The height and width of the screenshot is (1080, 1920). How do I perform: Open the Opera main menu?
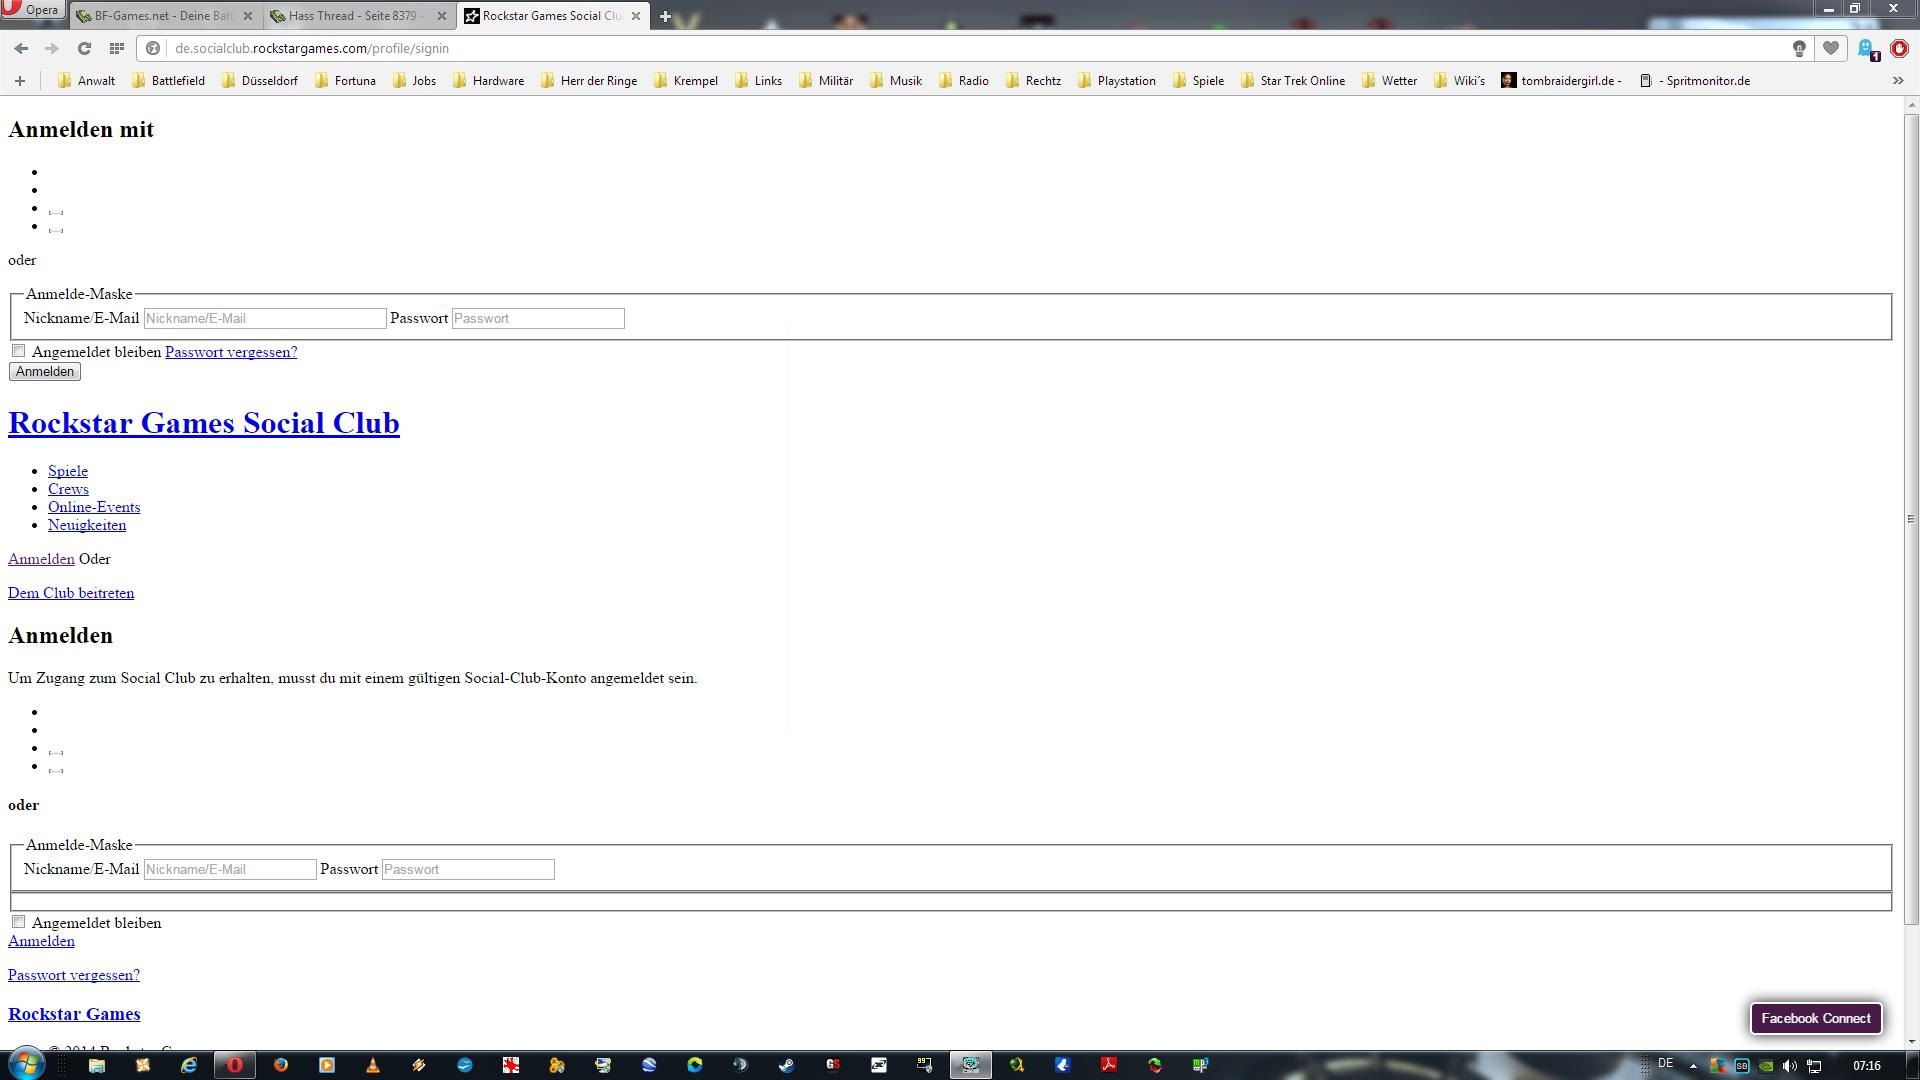click(32, 10)
